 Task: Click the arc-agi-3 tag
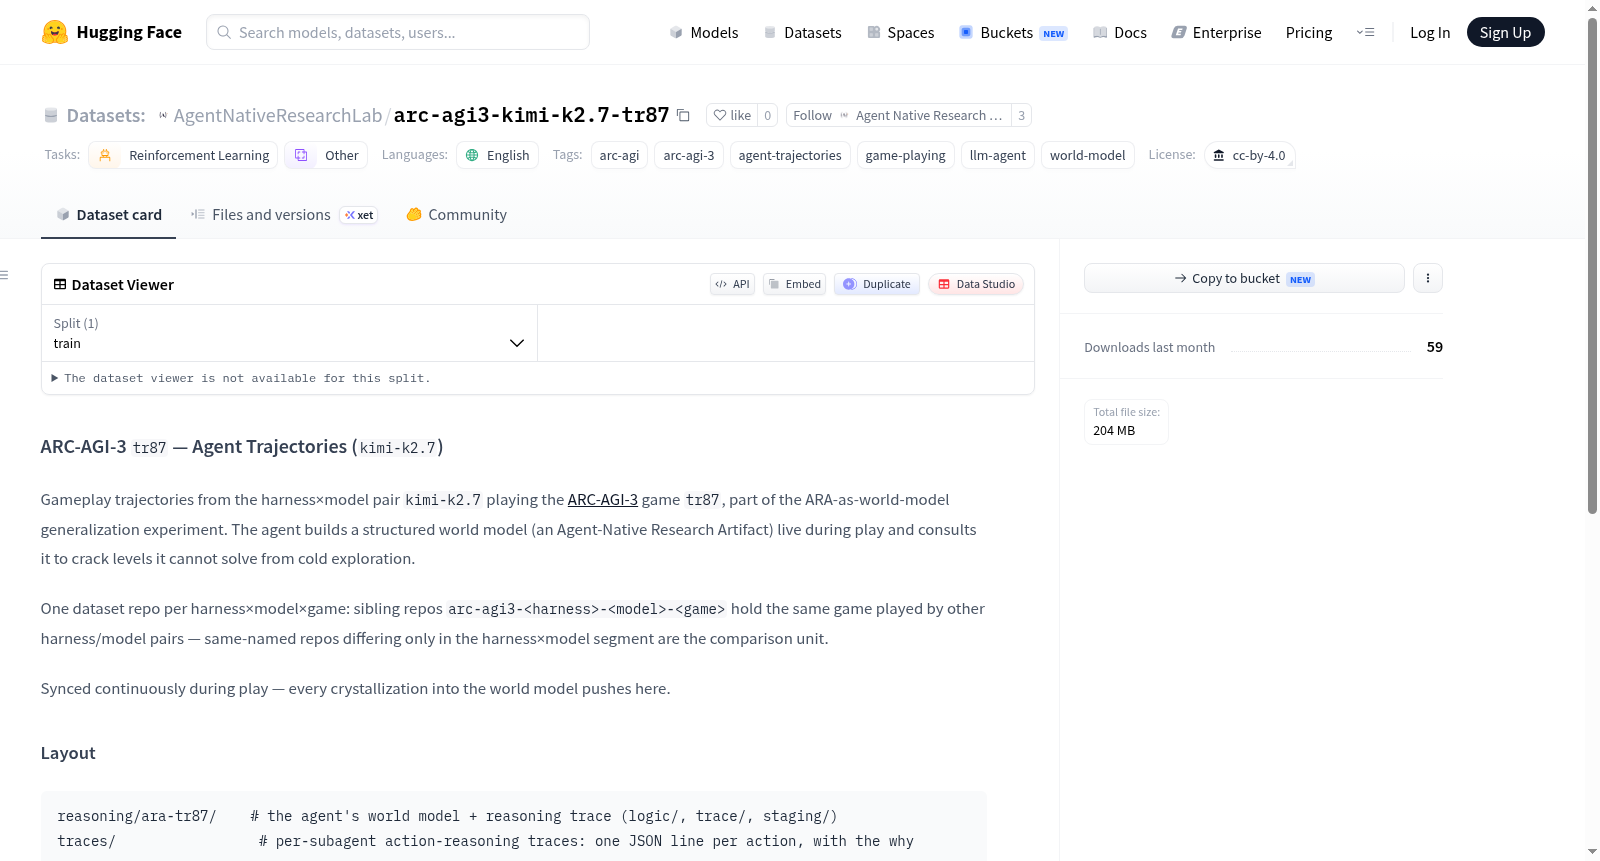tap(689, 155)
